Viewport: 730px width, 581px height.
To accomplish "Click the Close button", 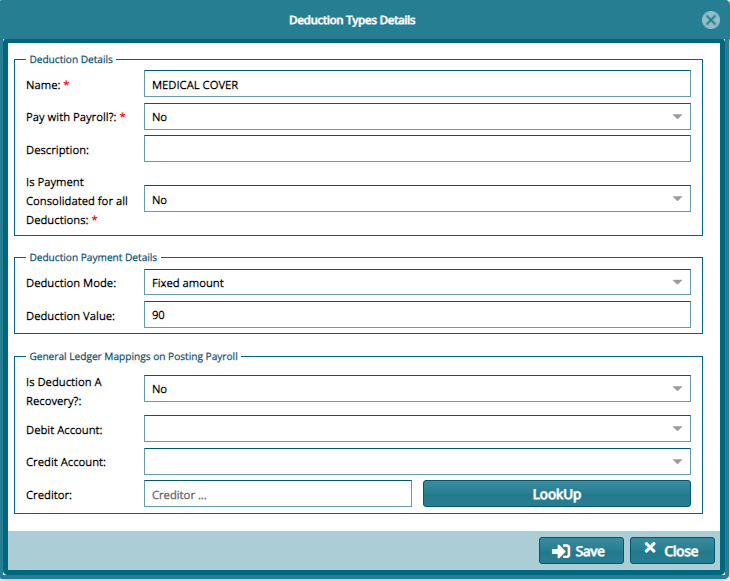I will 672,551.
